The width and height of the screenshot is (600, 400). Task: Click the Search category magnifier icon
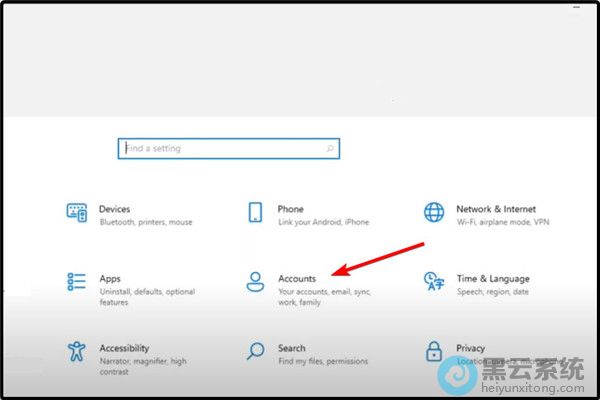(255, 351)
